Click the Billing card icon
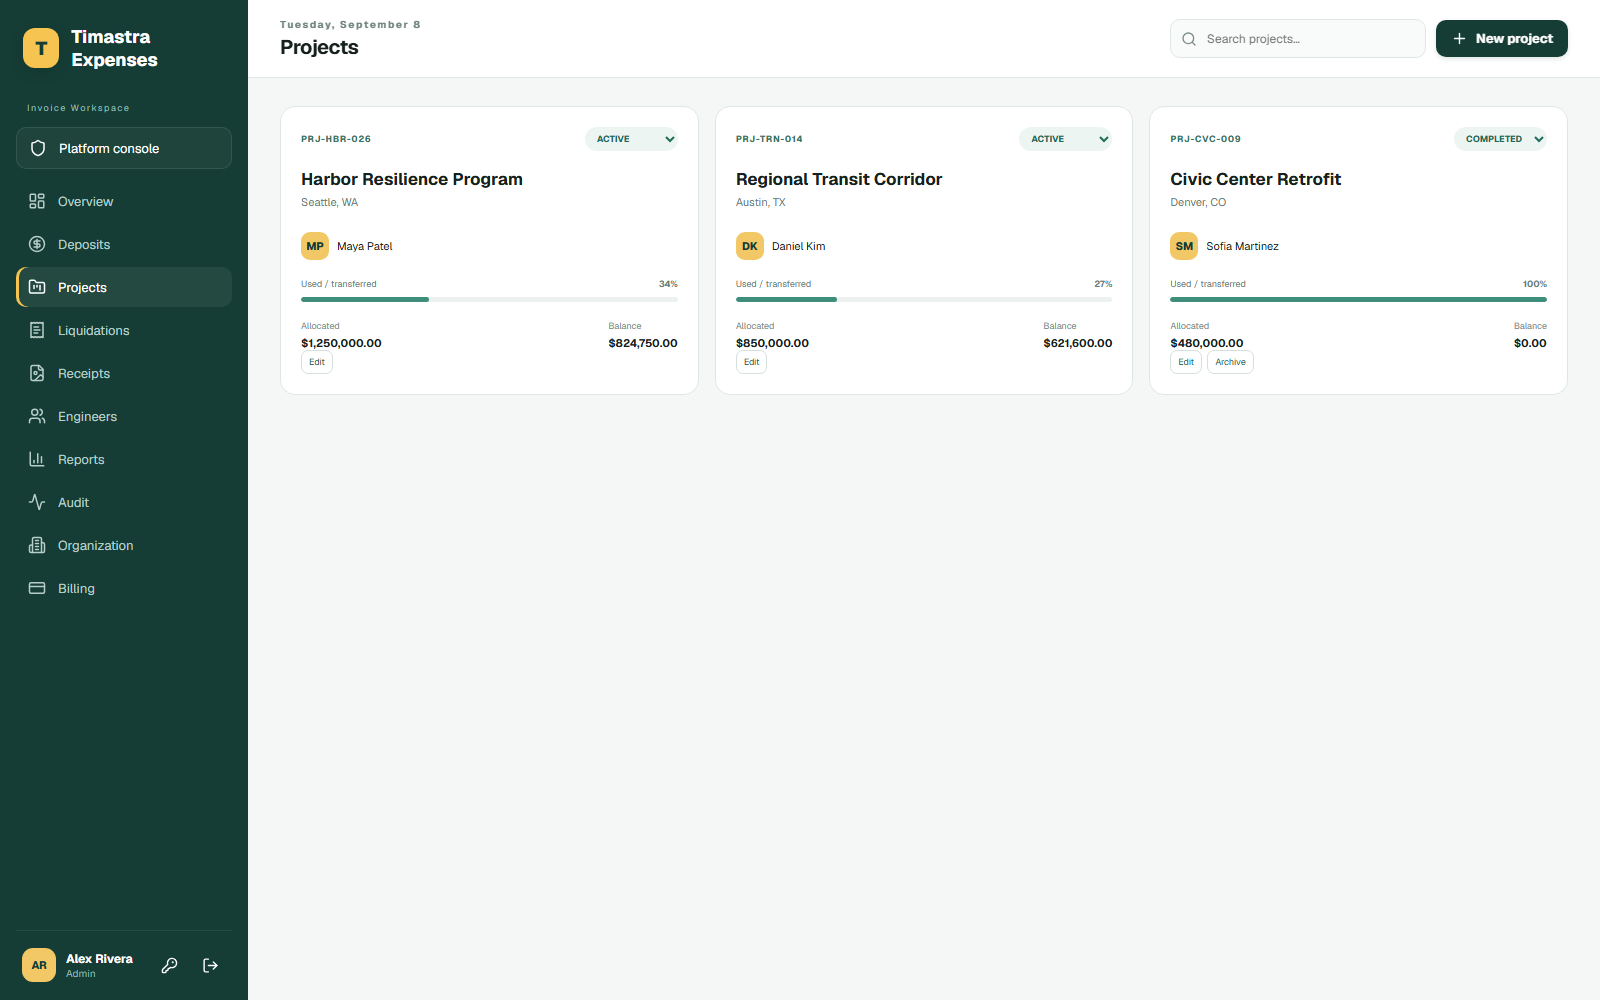This screenshot has height=1000, width=1600. tap(37, 588)
